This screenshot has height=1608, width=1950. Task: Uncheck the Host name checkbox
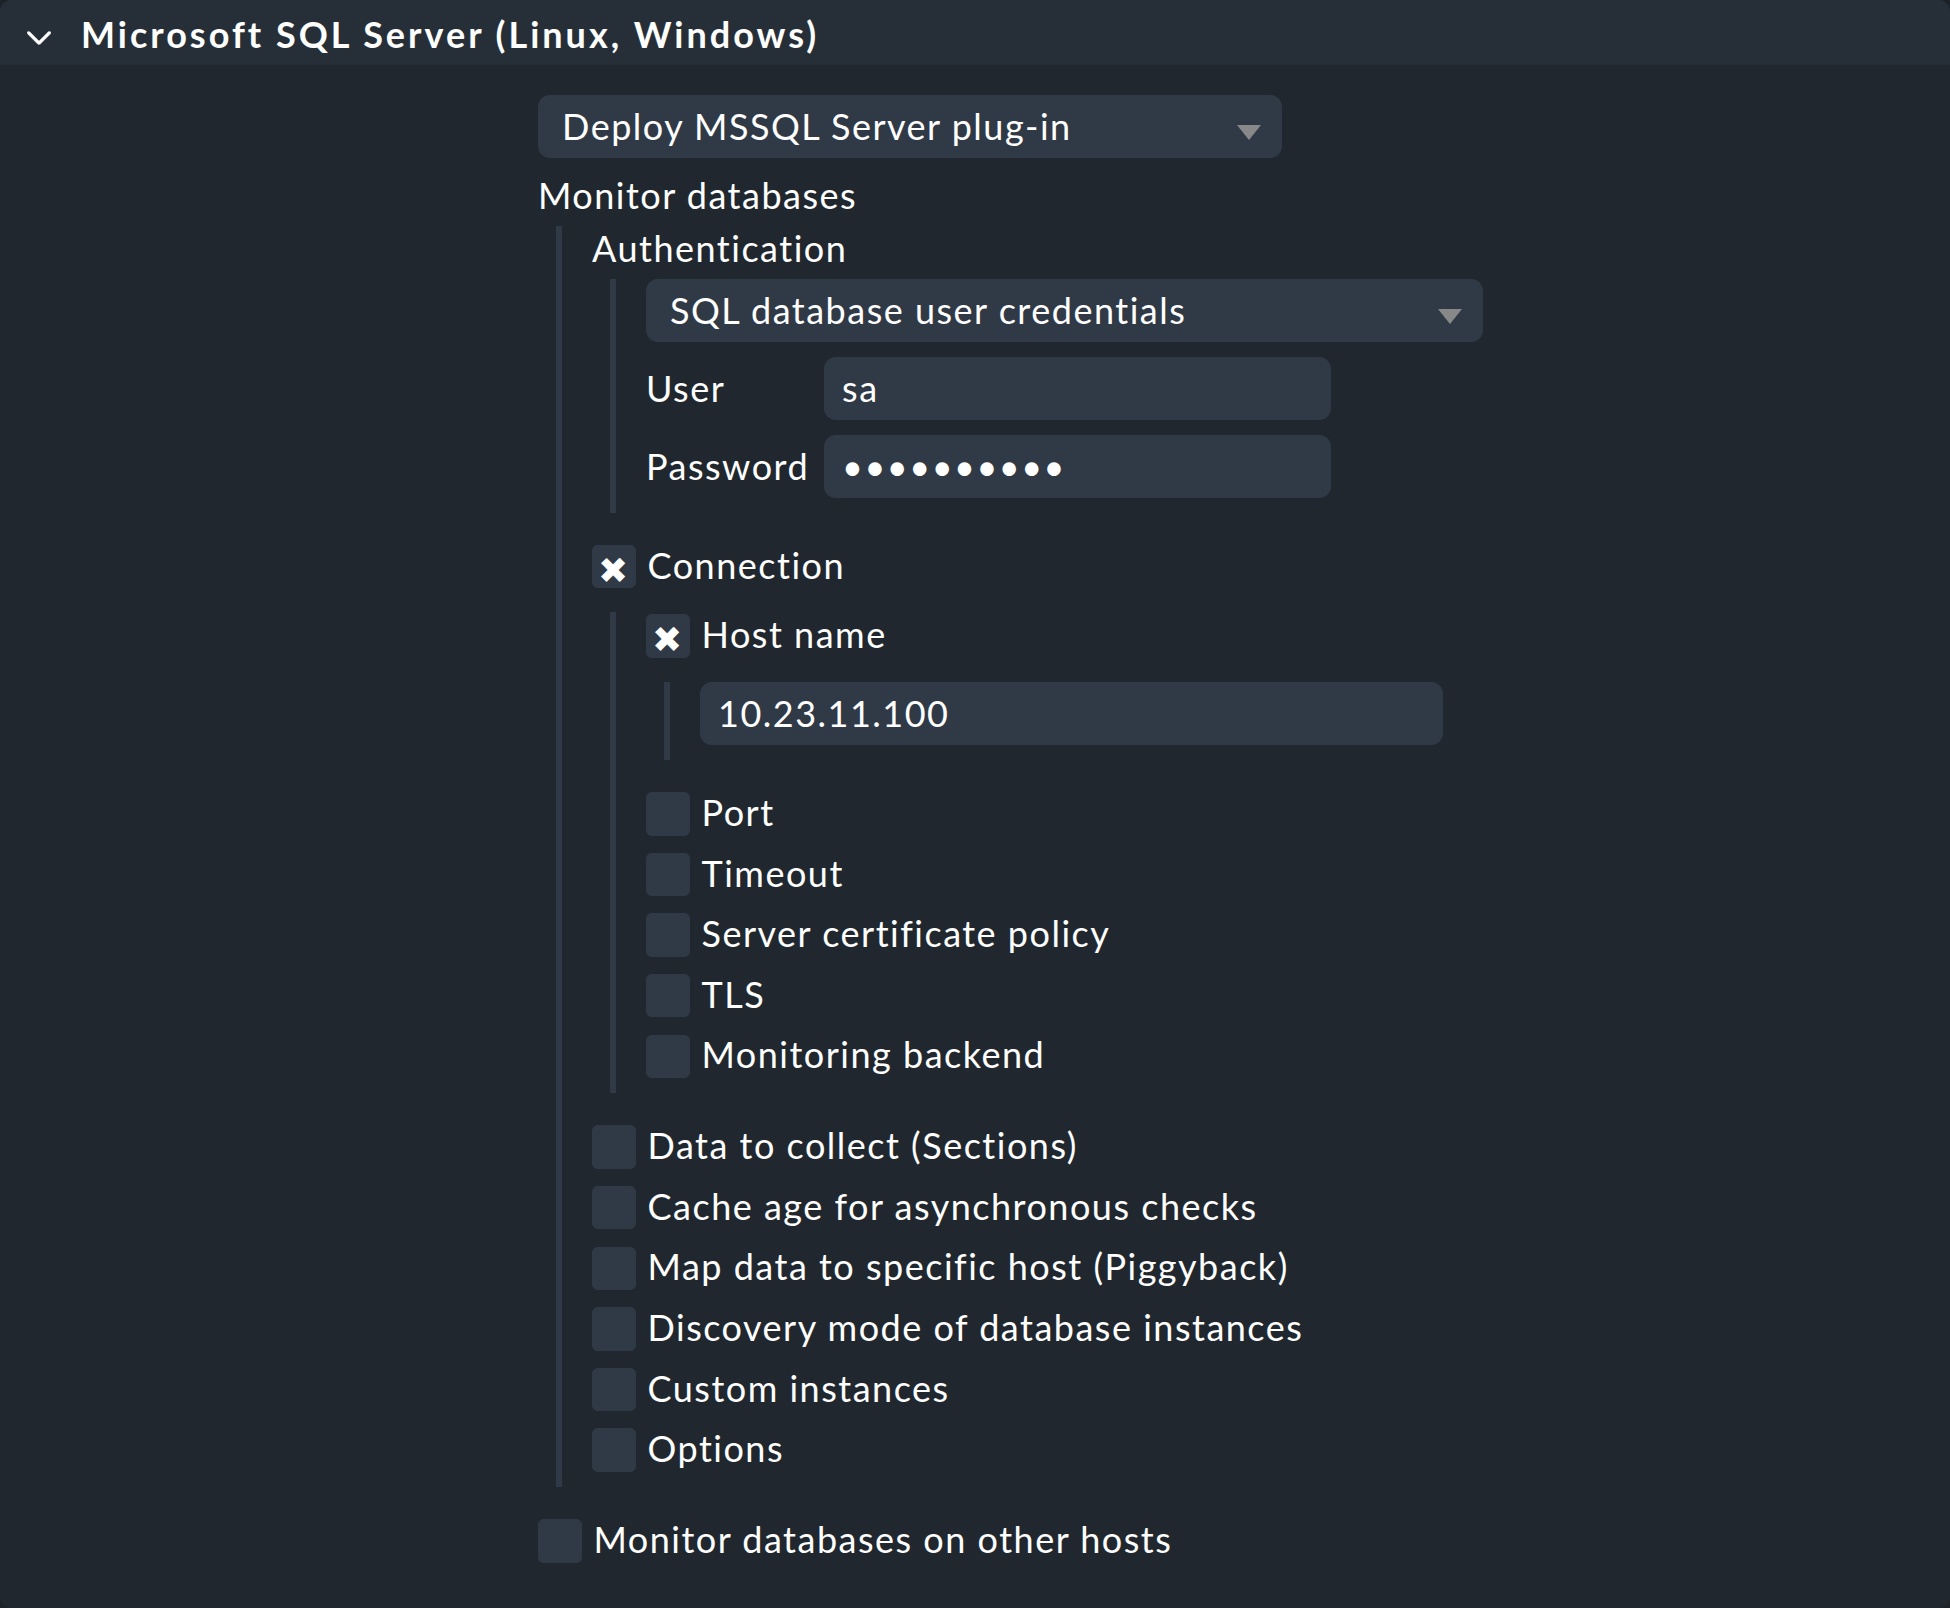(x=668, y=637)
